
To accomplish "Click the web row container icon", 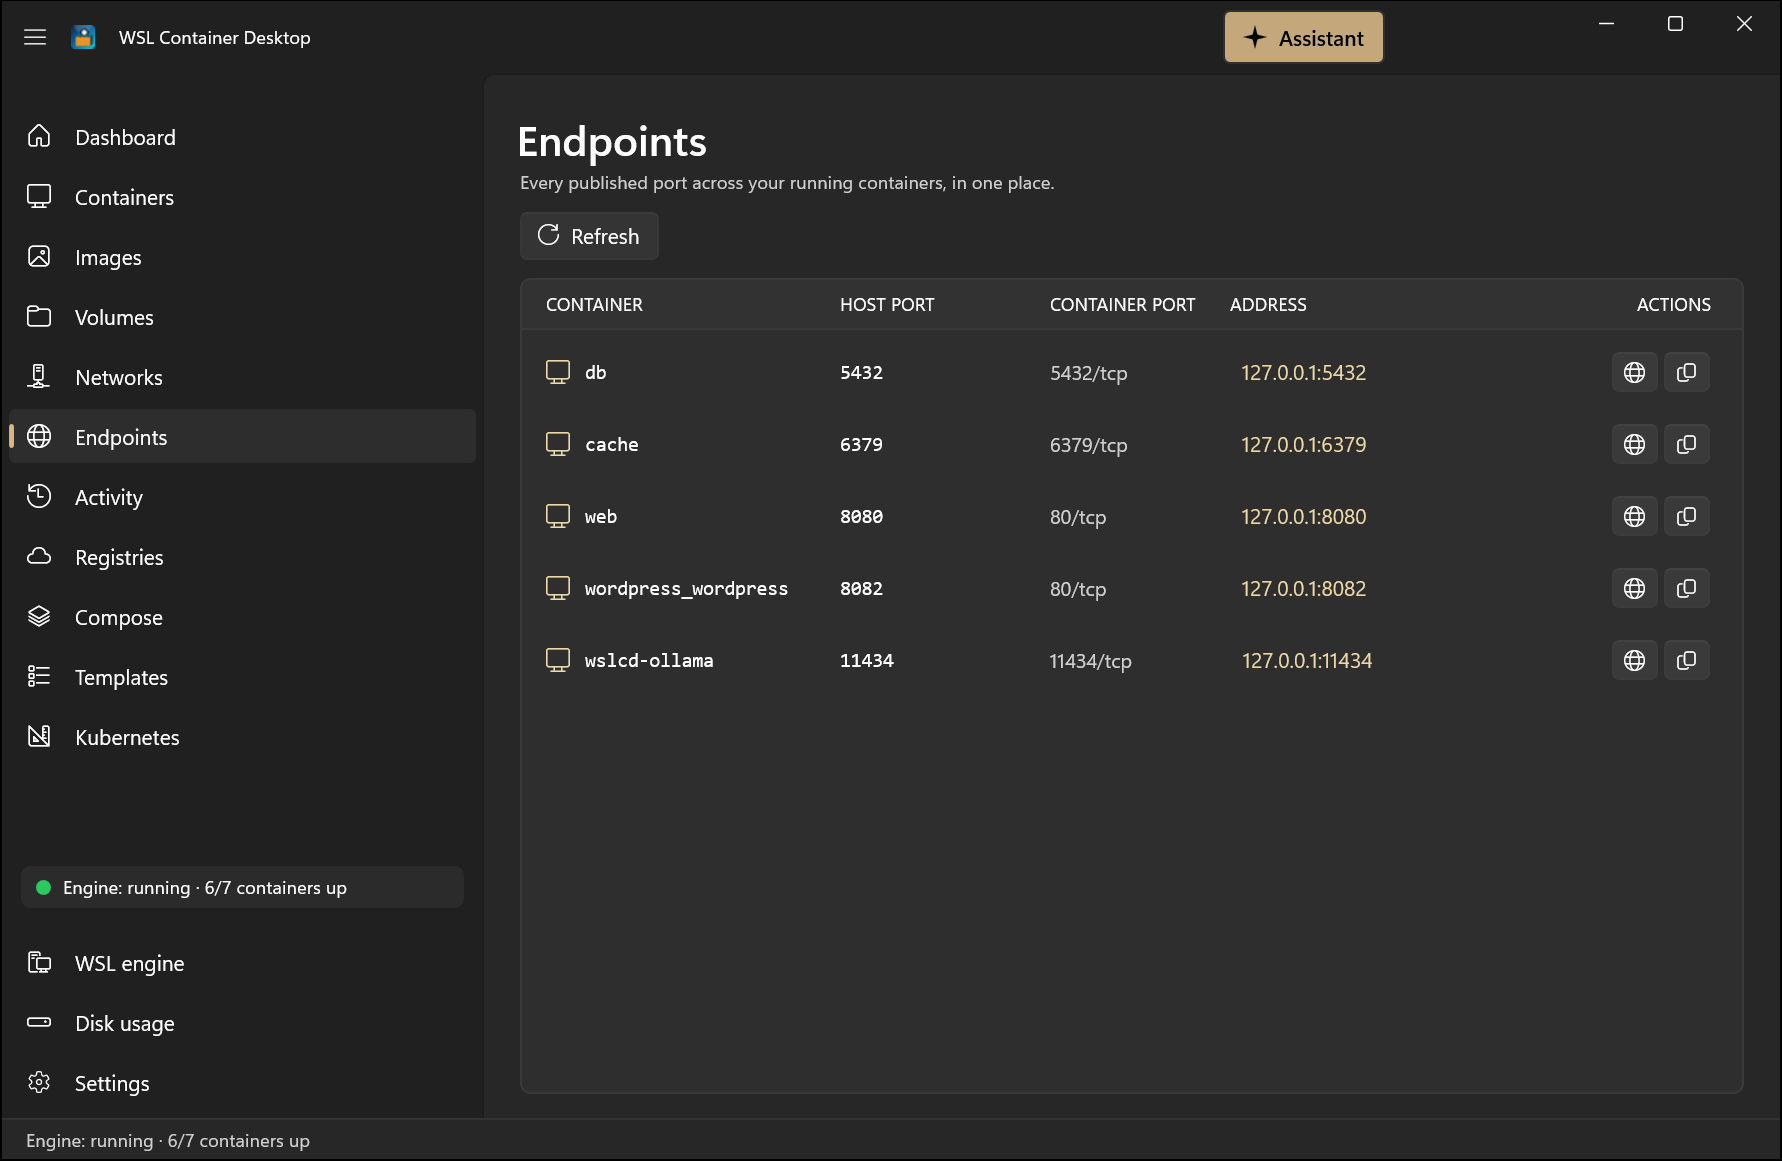I will [558, 516].
